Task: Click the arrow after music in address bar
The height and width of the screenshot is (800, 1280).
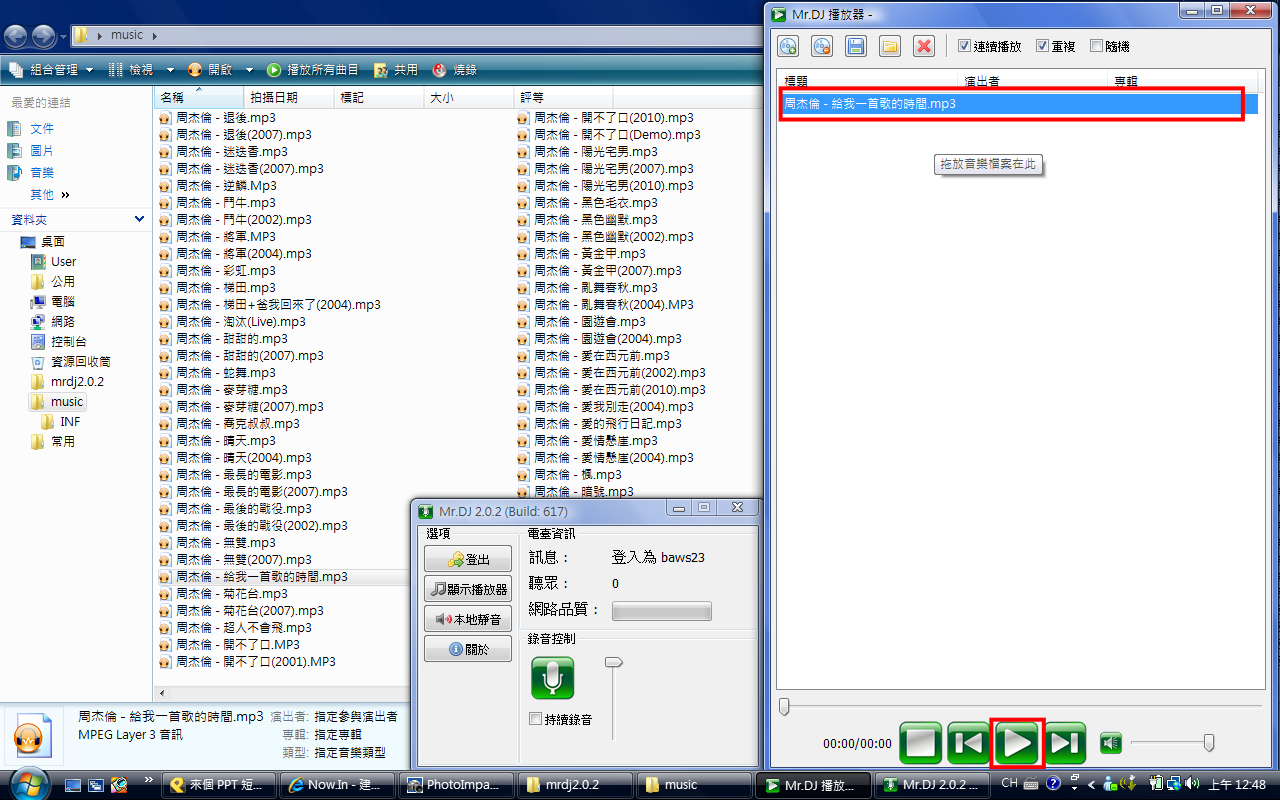Action: coord(154,36)
